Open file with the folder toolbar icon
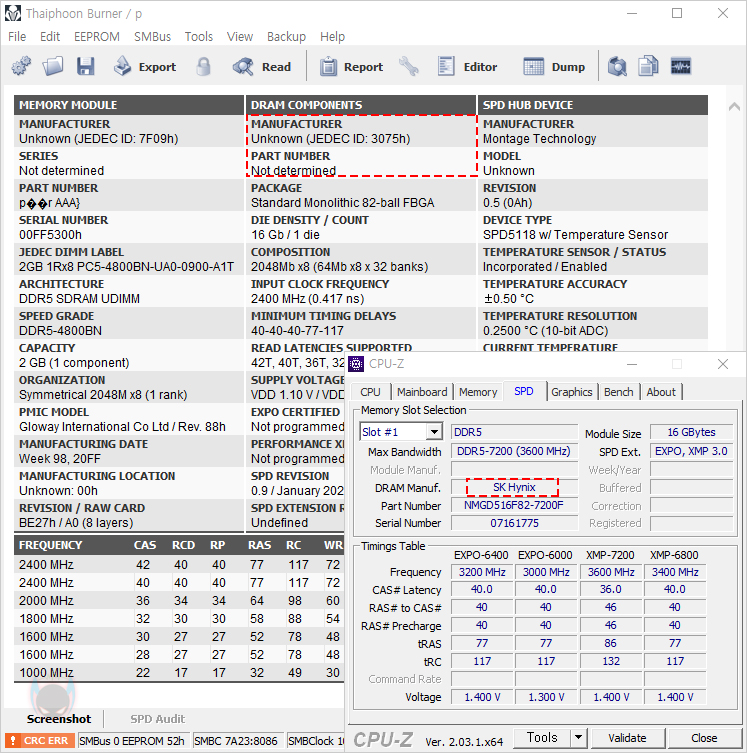Screen dimensions: 747x753 coord(53,66)
